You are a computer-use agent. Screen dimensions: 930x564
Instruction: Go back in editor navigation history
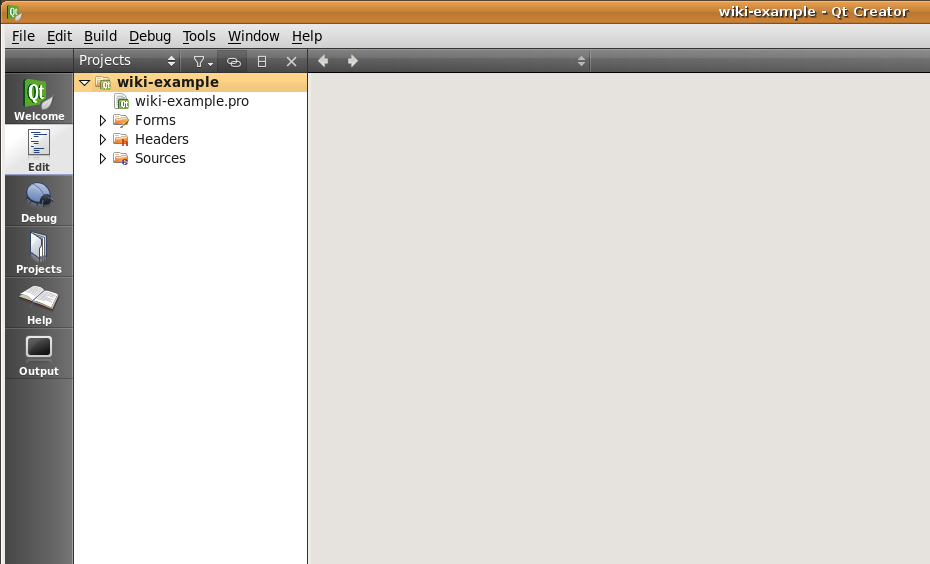click(x=323, y=61)
